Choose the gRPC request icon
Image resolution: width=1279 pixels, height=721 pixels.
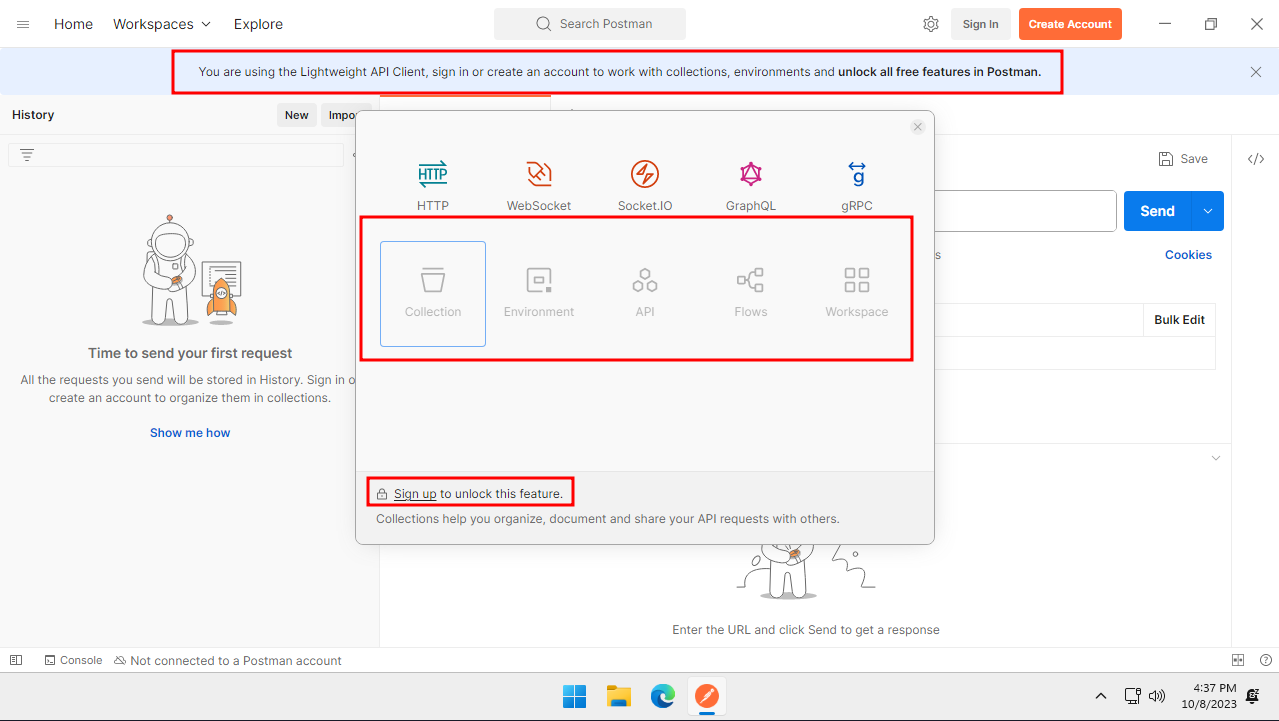click(x=857, y=175)
